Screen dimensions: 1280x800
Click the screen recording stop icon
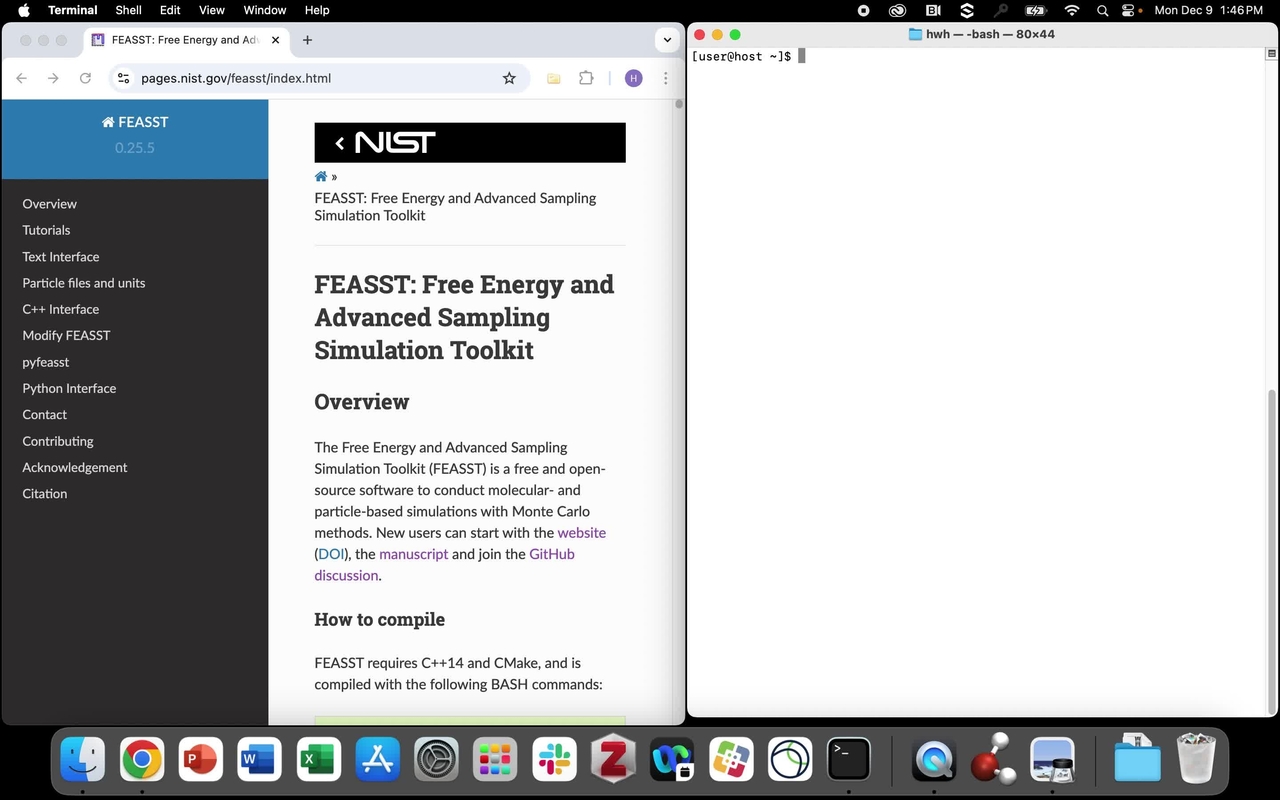[x=864, y=10]
